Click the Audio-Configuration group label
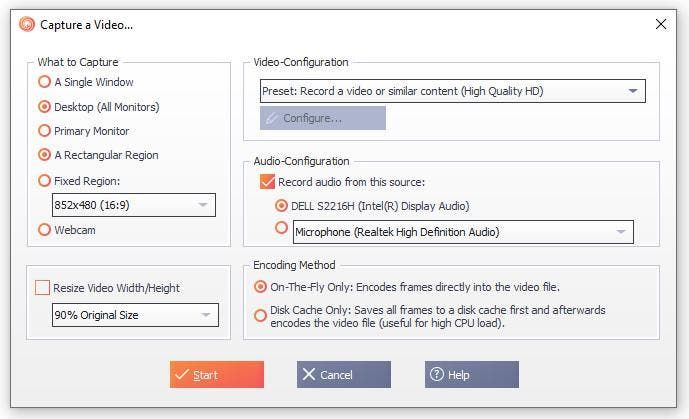689x419 pixels. pyautogui.click(x=301, y=161)
